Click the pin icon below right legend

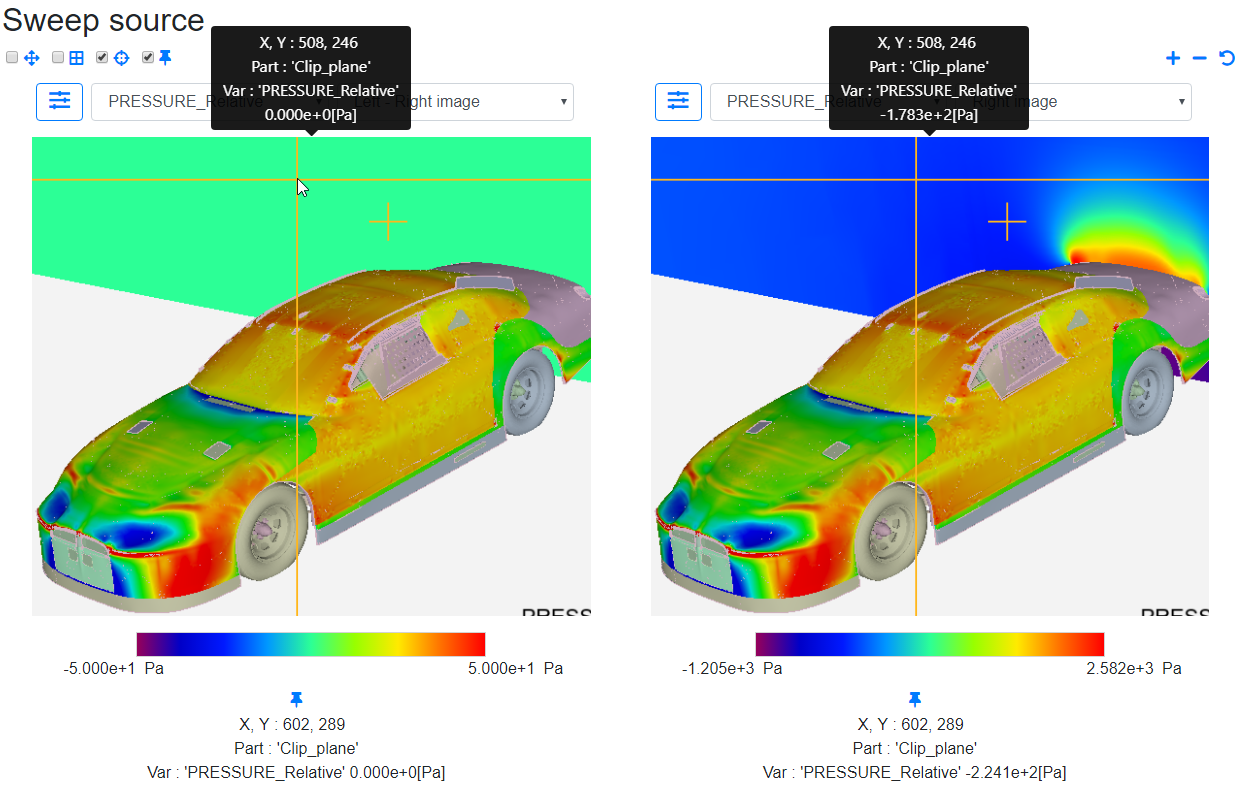pyautogui.click(x=915, y=699)
